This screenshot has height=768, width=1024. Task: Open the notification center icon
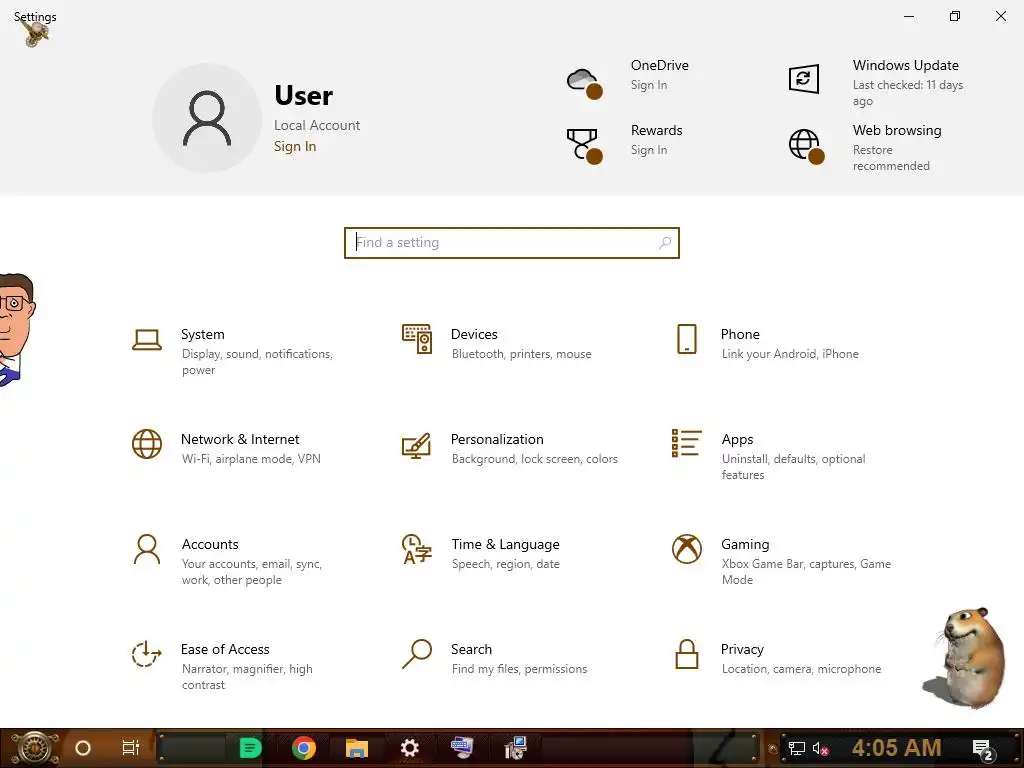point(983,750)
